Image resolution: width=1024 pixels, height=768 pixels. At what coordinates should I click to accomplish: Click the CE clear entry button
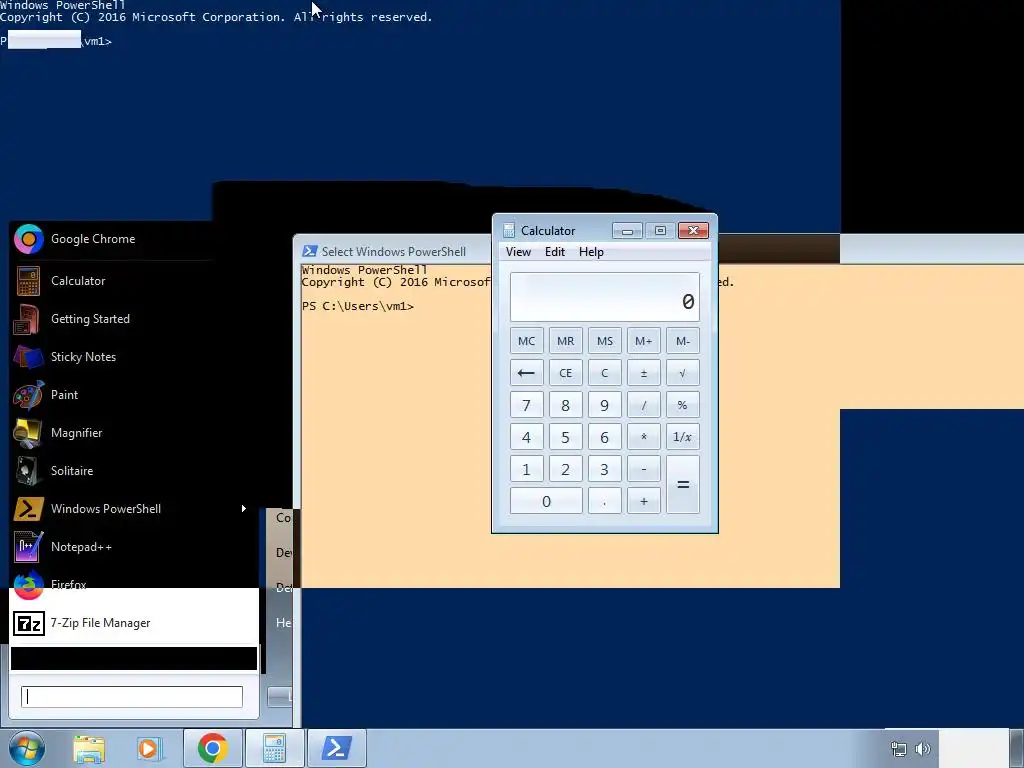566,373
